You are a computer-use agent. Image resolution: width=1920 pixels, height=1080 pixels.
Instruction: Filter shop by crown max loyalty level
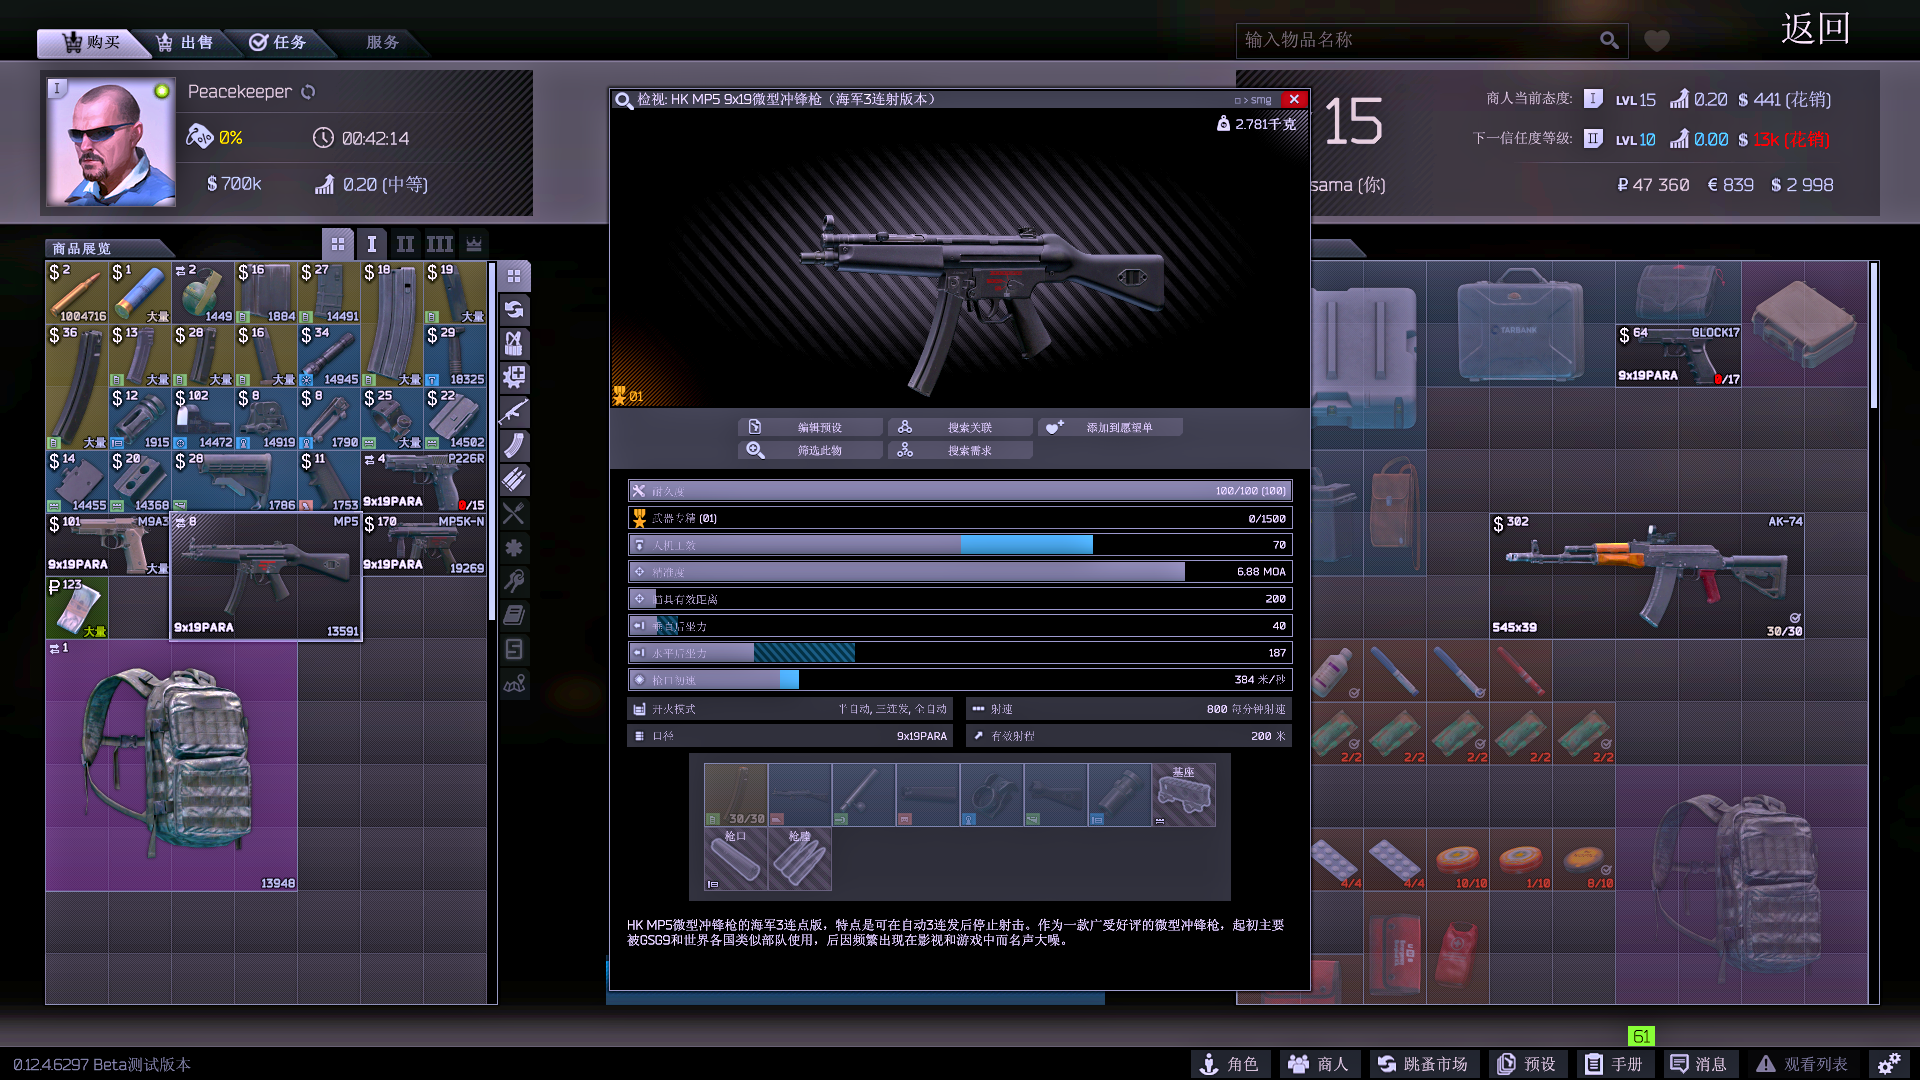(473, 243)
